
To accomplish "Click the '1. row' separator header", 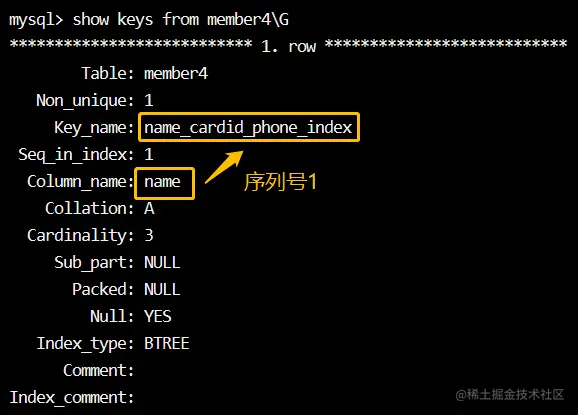I will click(x=288, y=46).
